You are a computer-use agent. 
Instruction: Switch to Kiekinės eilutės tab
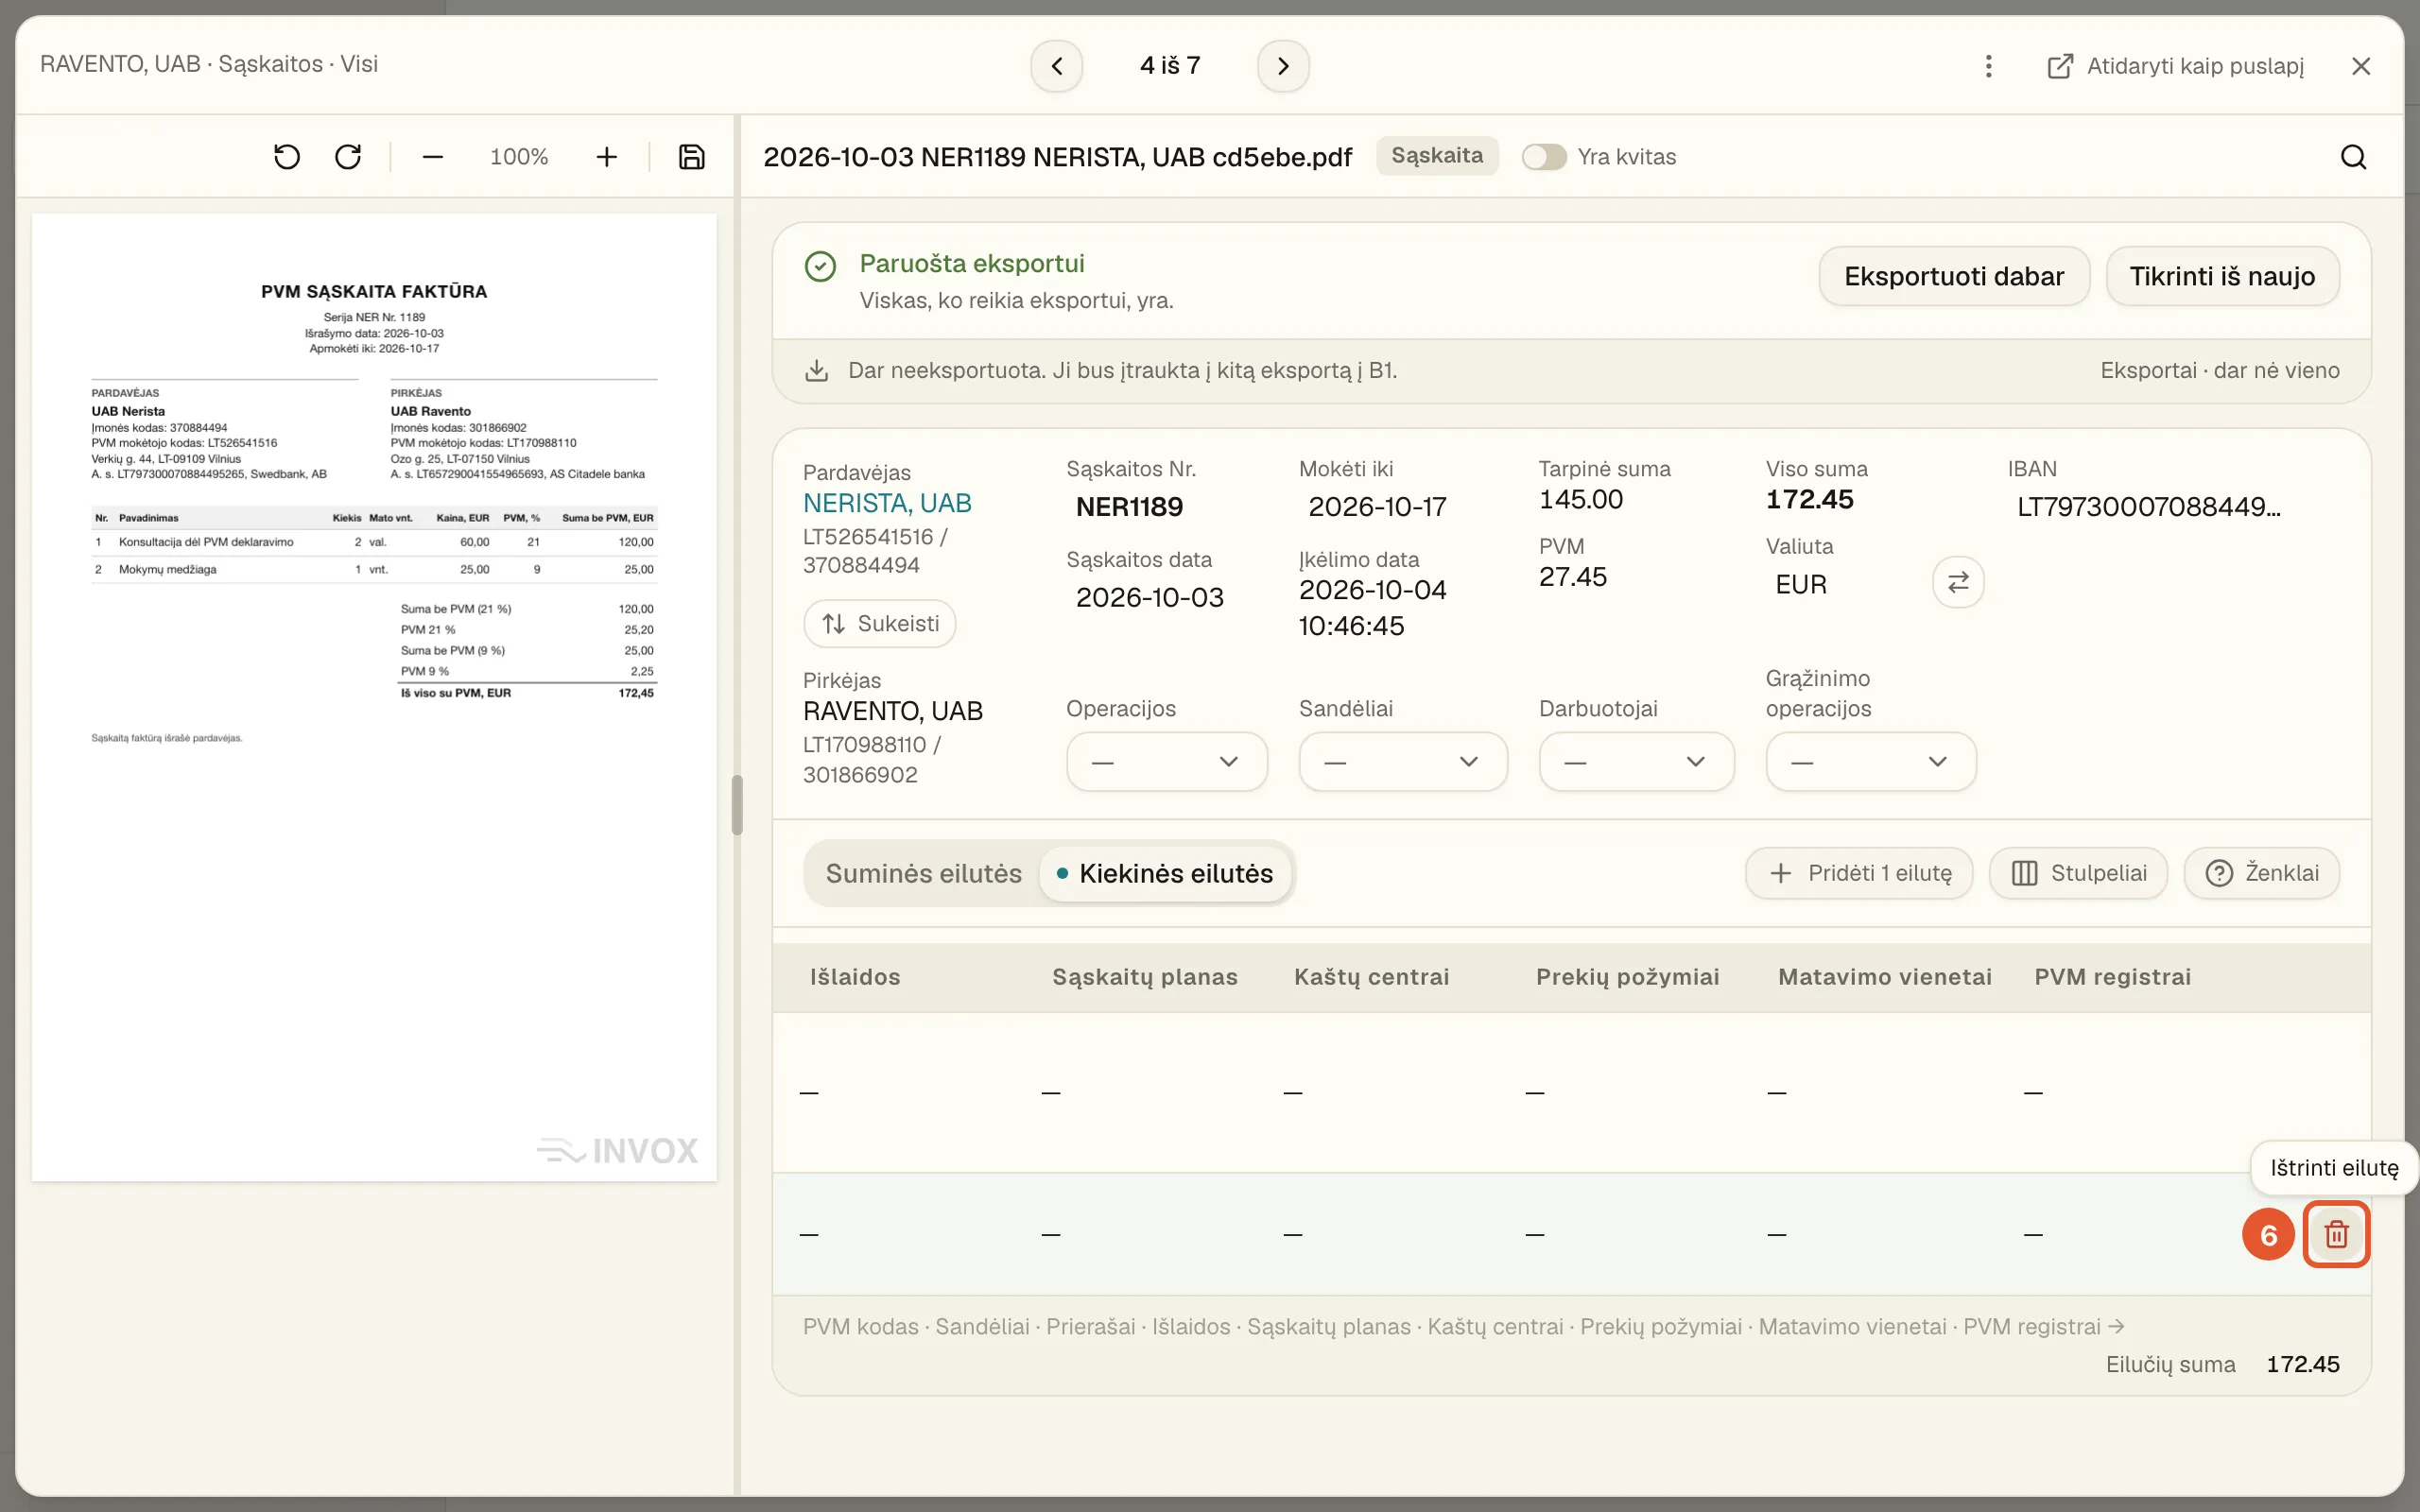click(1165, 873)
